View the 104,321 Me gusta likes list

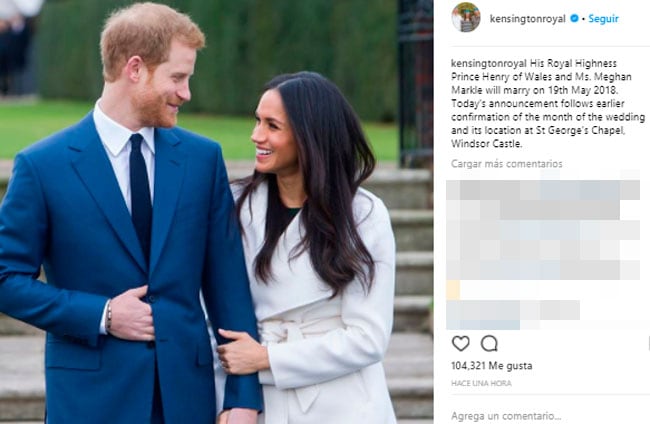pyautogui.click(x=492, y=366)
